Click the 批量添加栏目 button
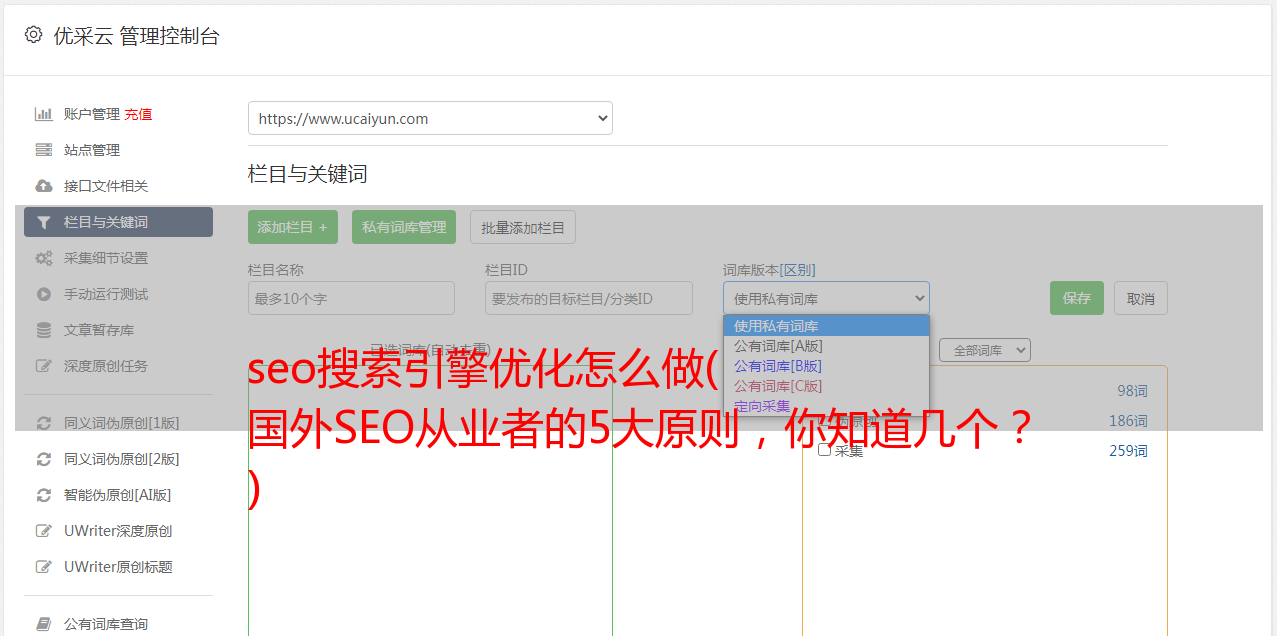The image size is (1277, 636). 523,227
